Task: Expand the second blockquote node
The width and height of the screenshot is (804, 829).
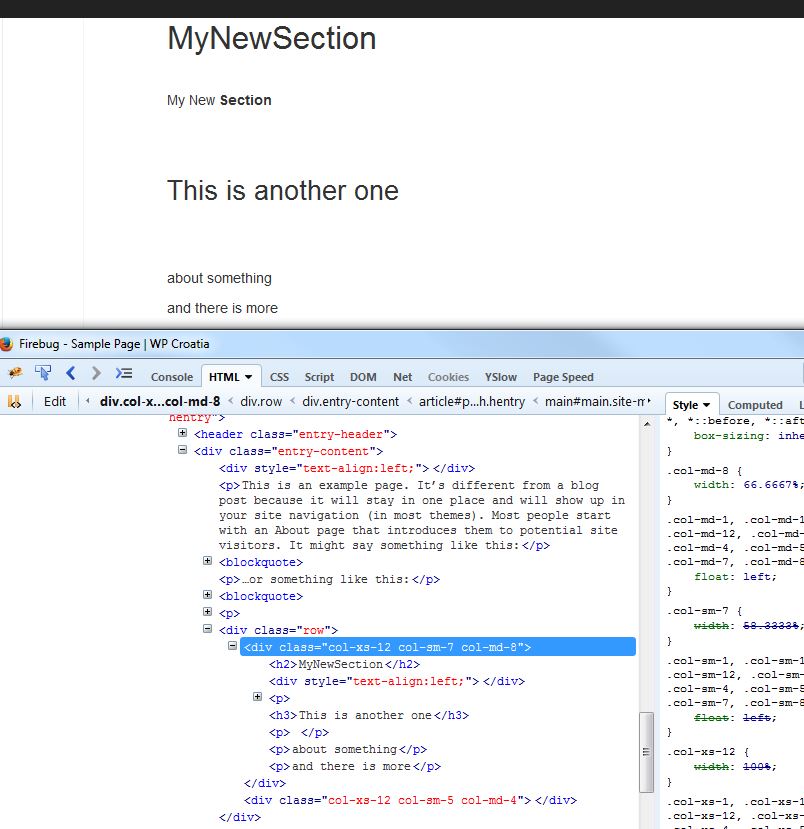Action: 208,595
